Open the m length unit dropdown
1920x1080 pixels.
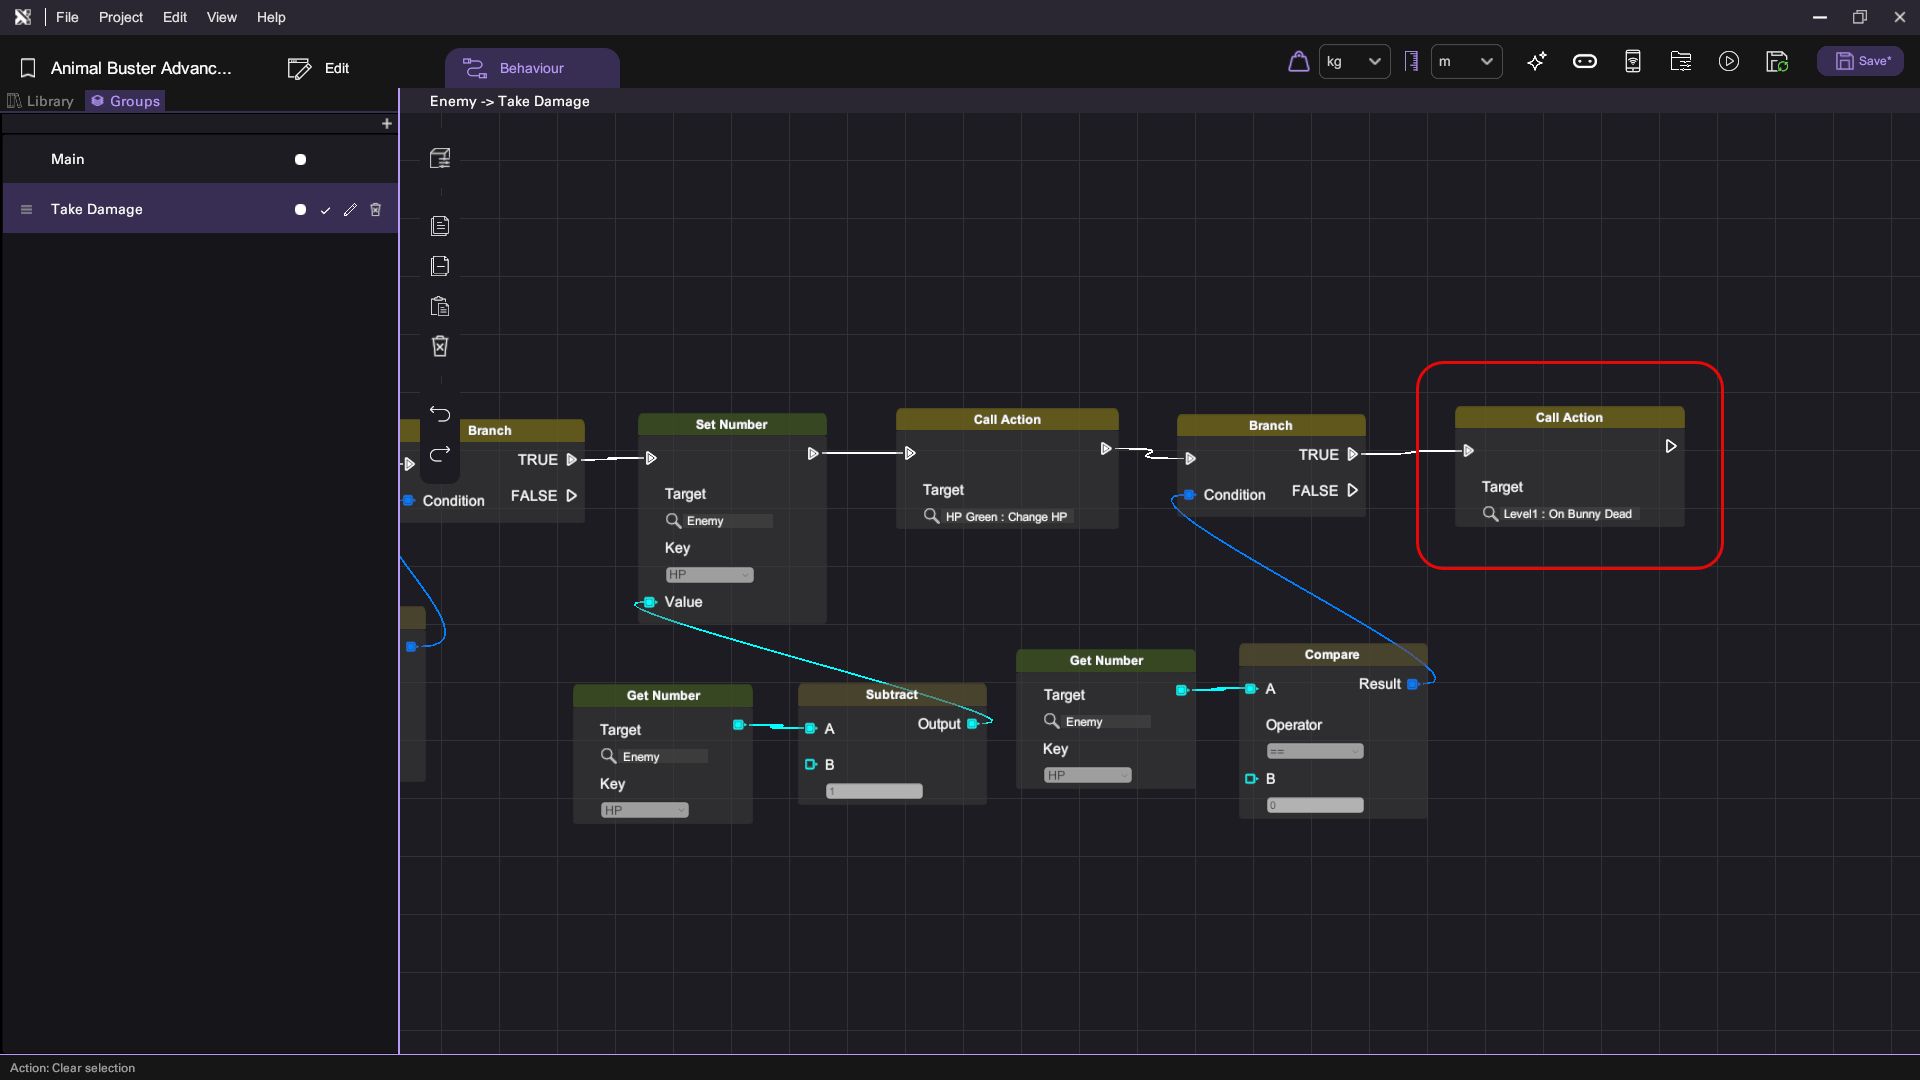click(x=1466, y=61)
